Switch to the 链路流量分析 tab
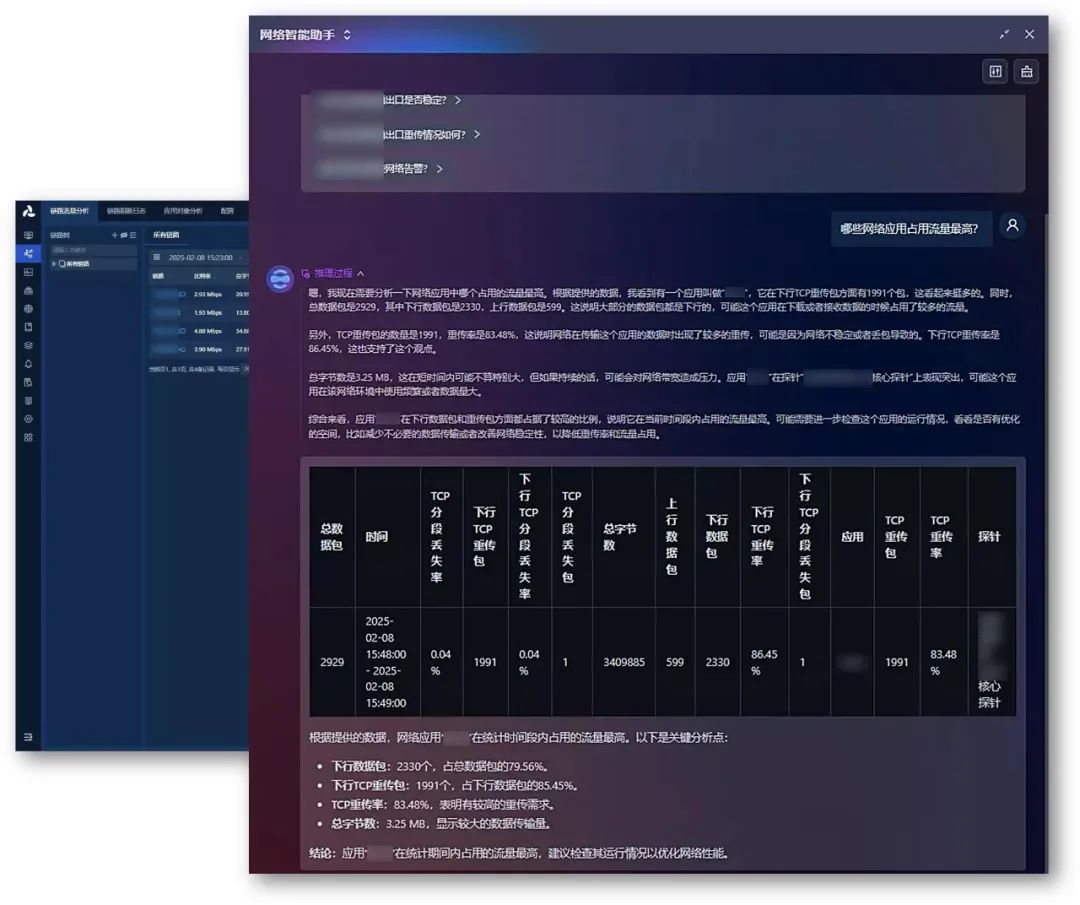The image size is (1080, 905). (70, 211)
